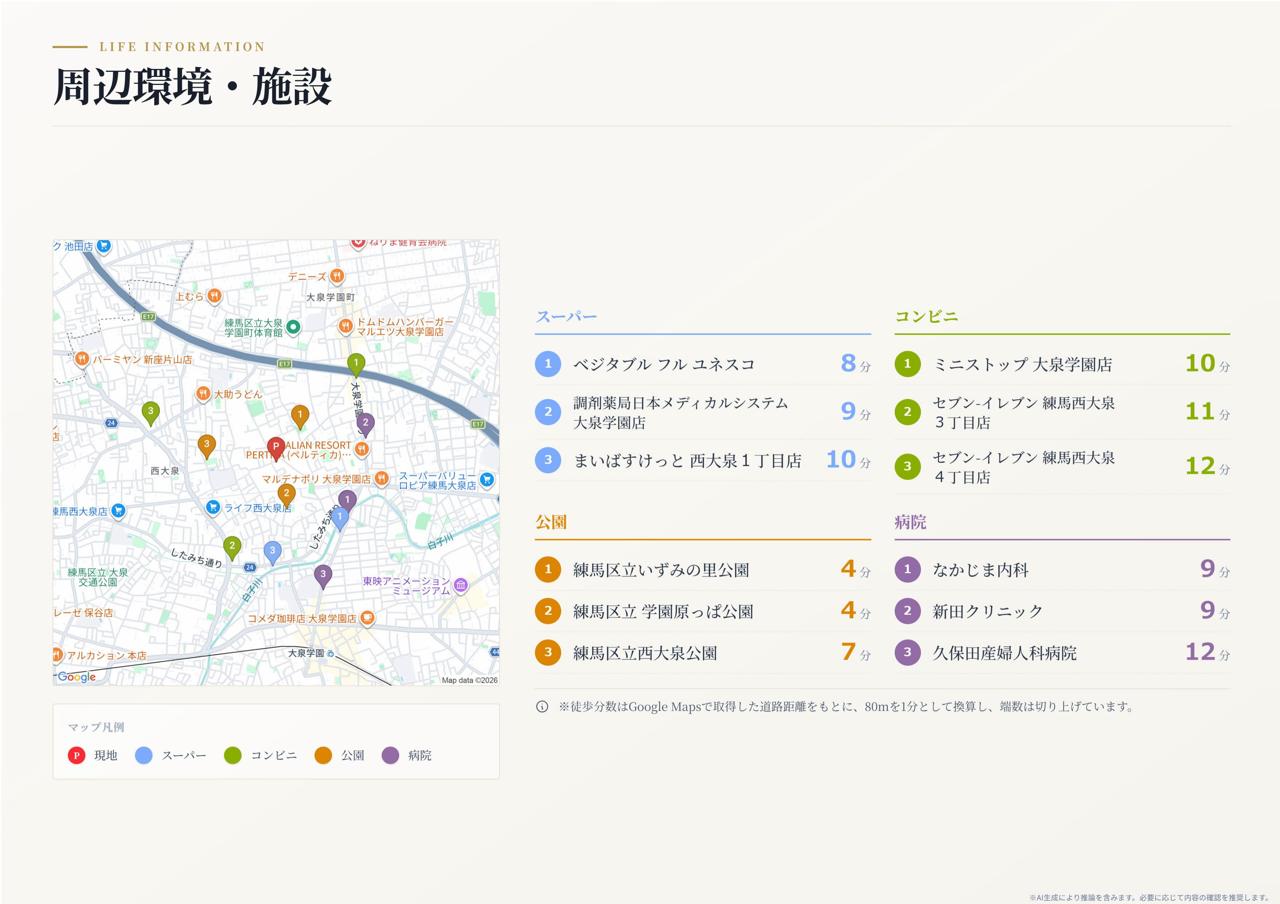Screen dimensions: 1280x904
Task: Select the ベジタブル フル ユネスコ entry name
Action: [664, 364]
